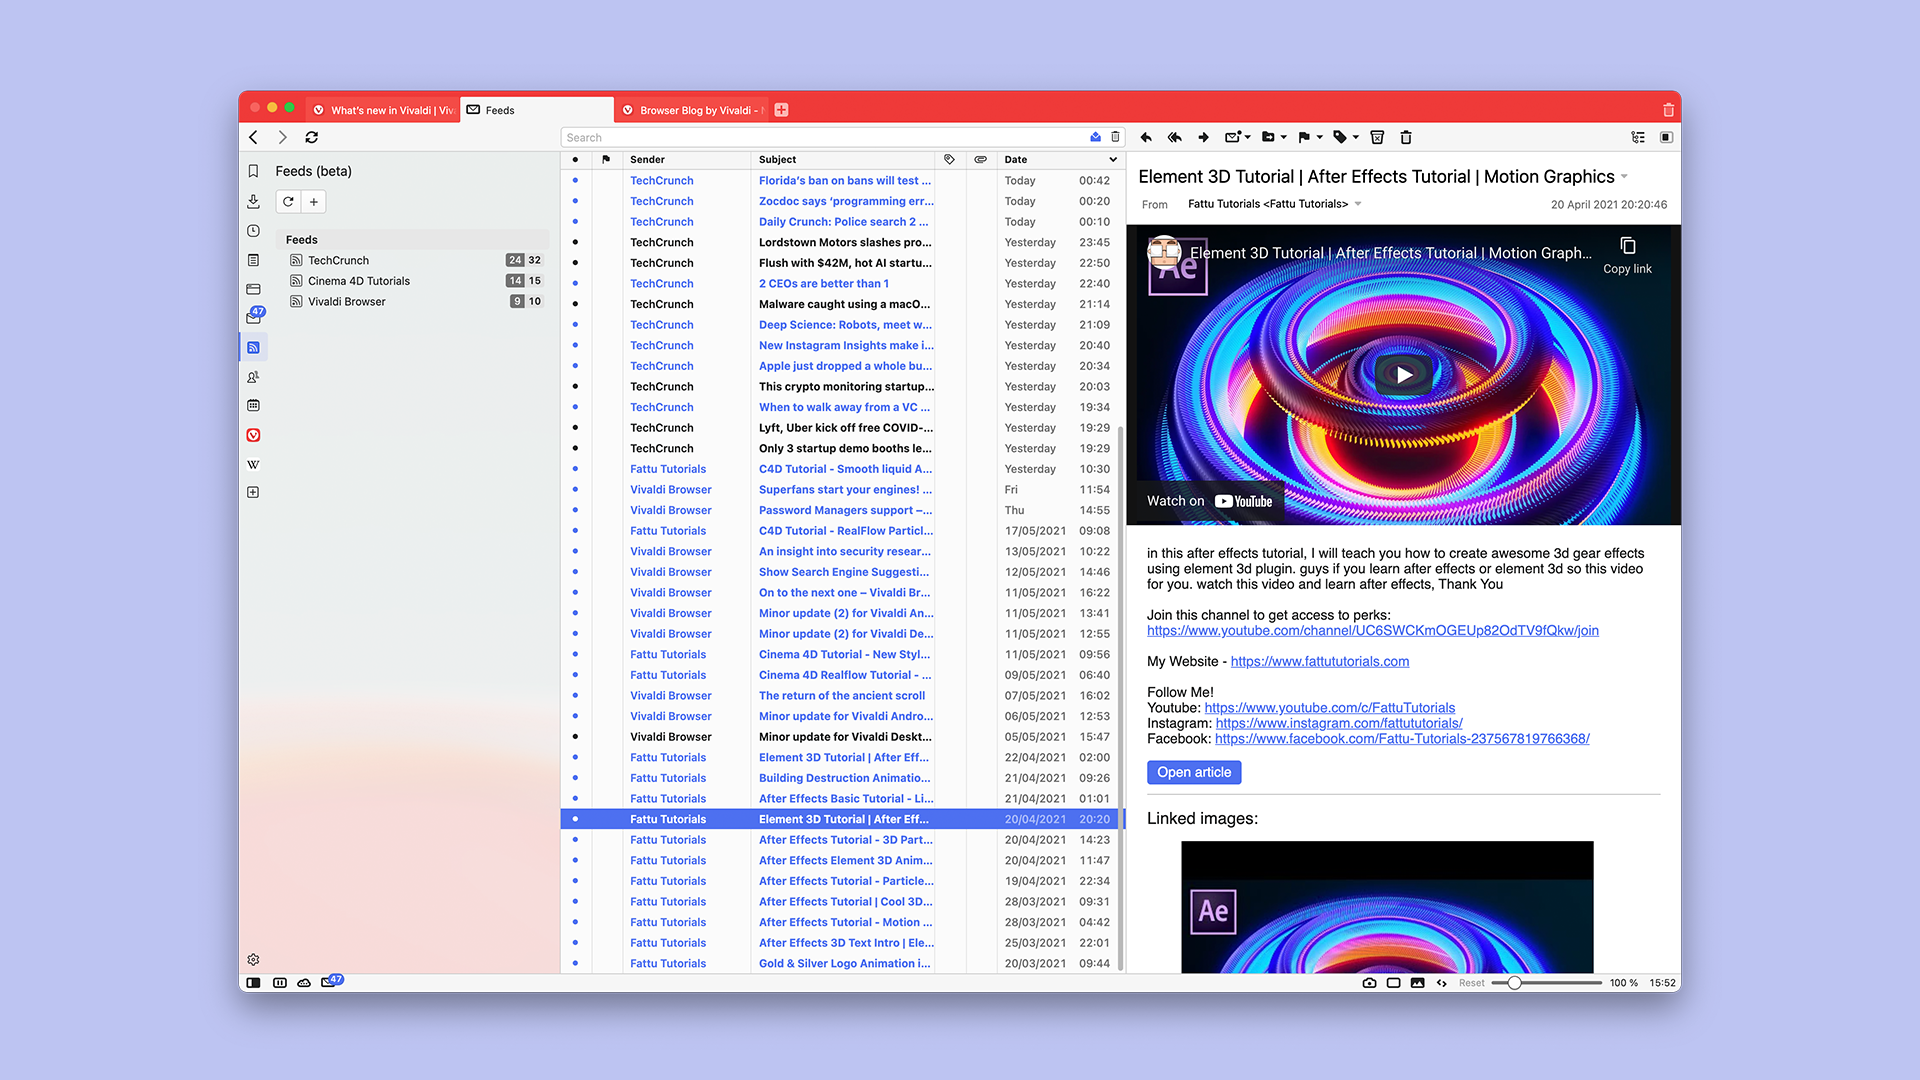Switch to the Browser Blog by Vivaldi tab
Viewport: 1920px width, 1080px height.
point(692,110)
